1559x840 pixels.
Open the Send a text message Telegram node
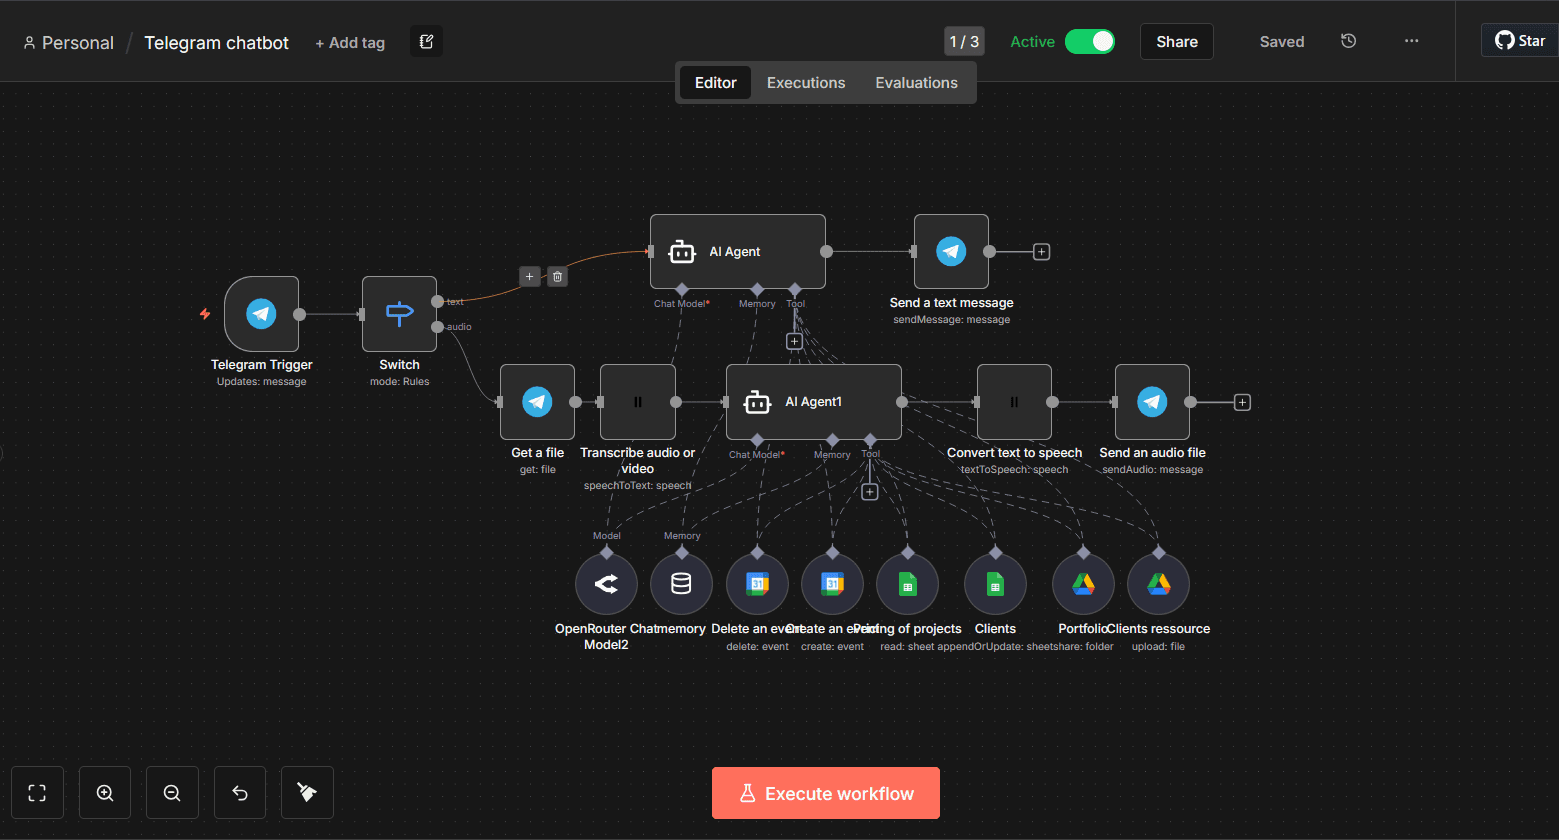pyautogui.click(x=950, y=252)
